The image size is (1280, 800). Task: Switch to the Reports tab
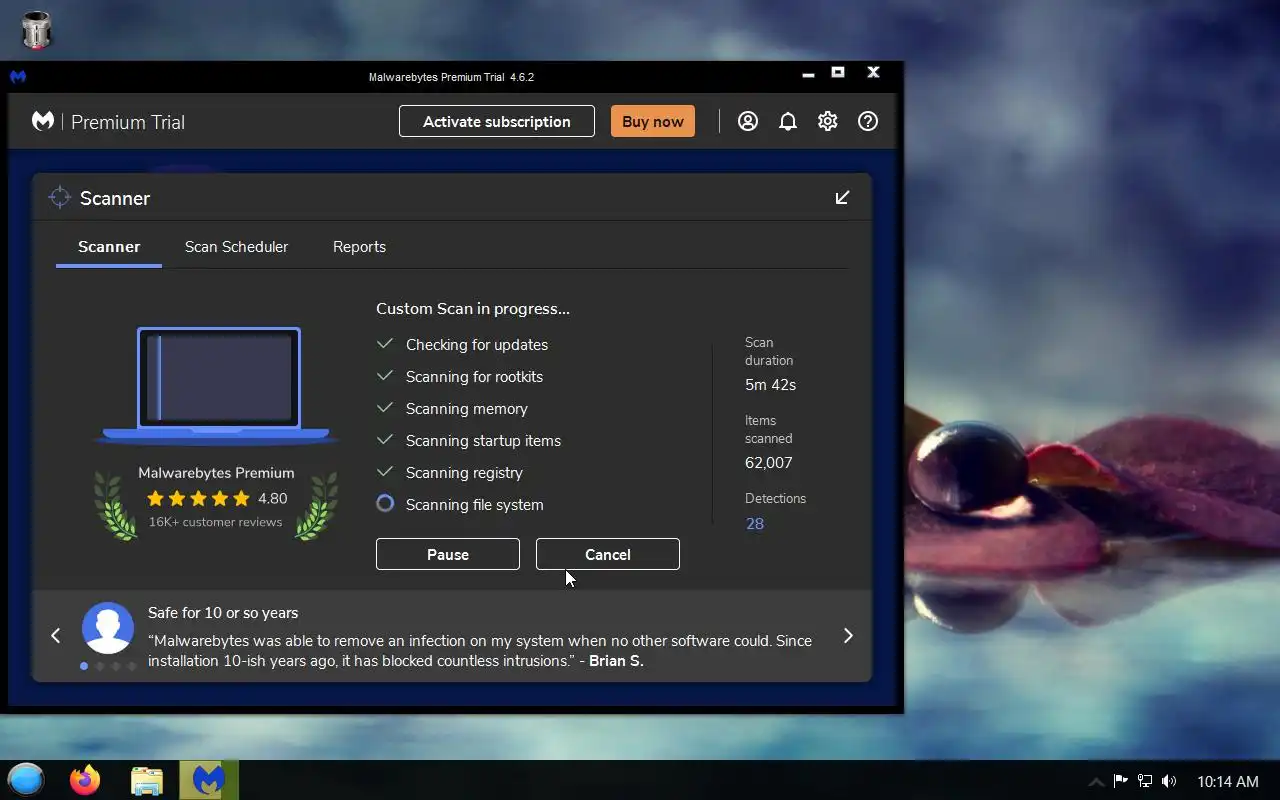tap(359, 247)
